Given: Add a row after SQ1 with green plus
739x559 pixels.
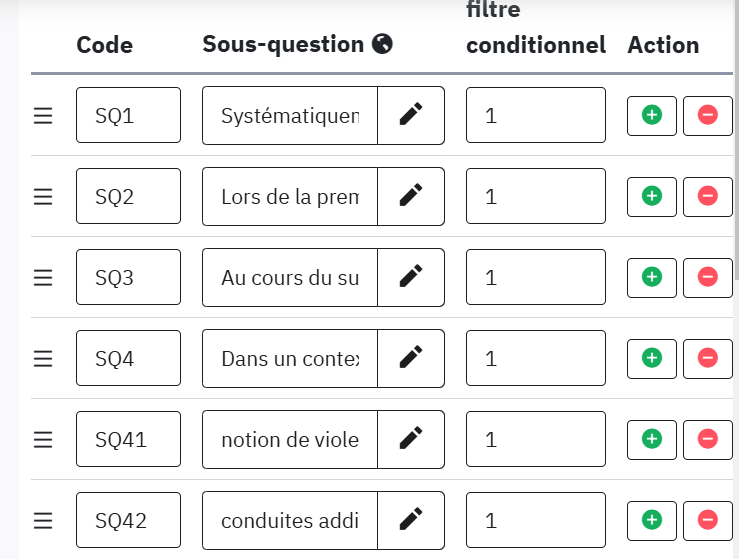Looking at the screenshot, I should click(652, 116).
